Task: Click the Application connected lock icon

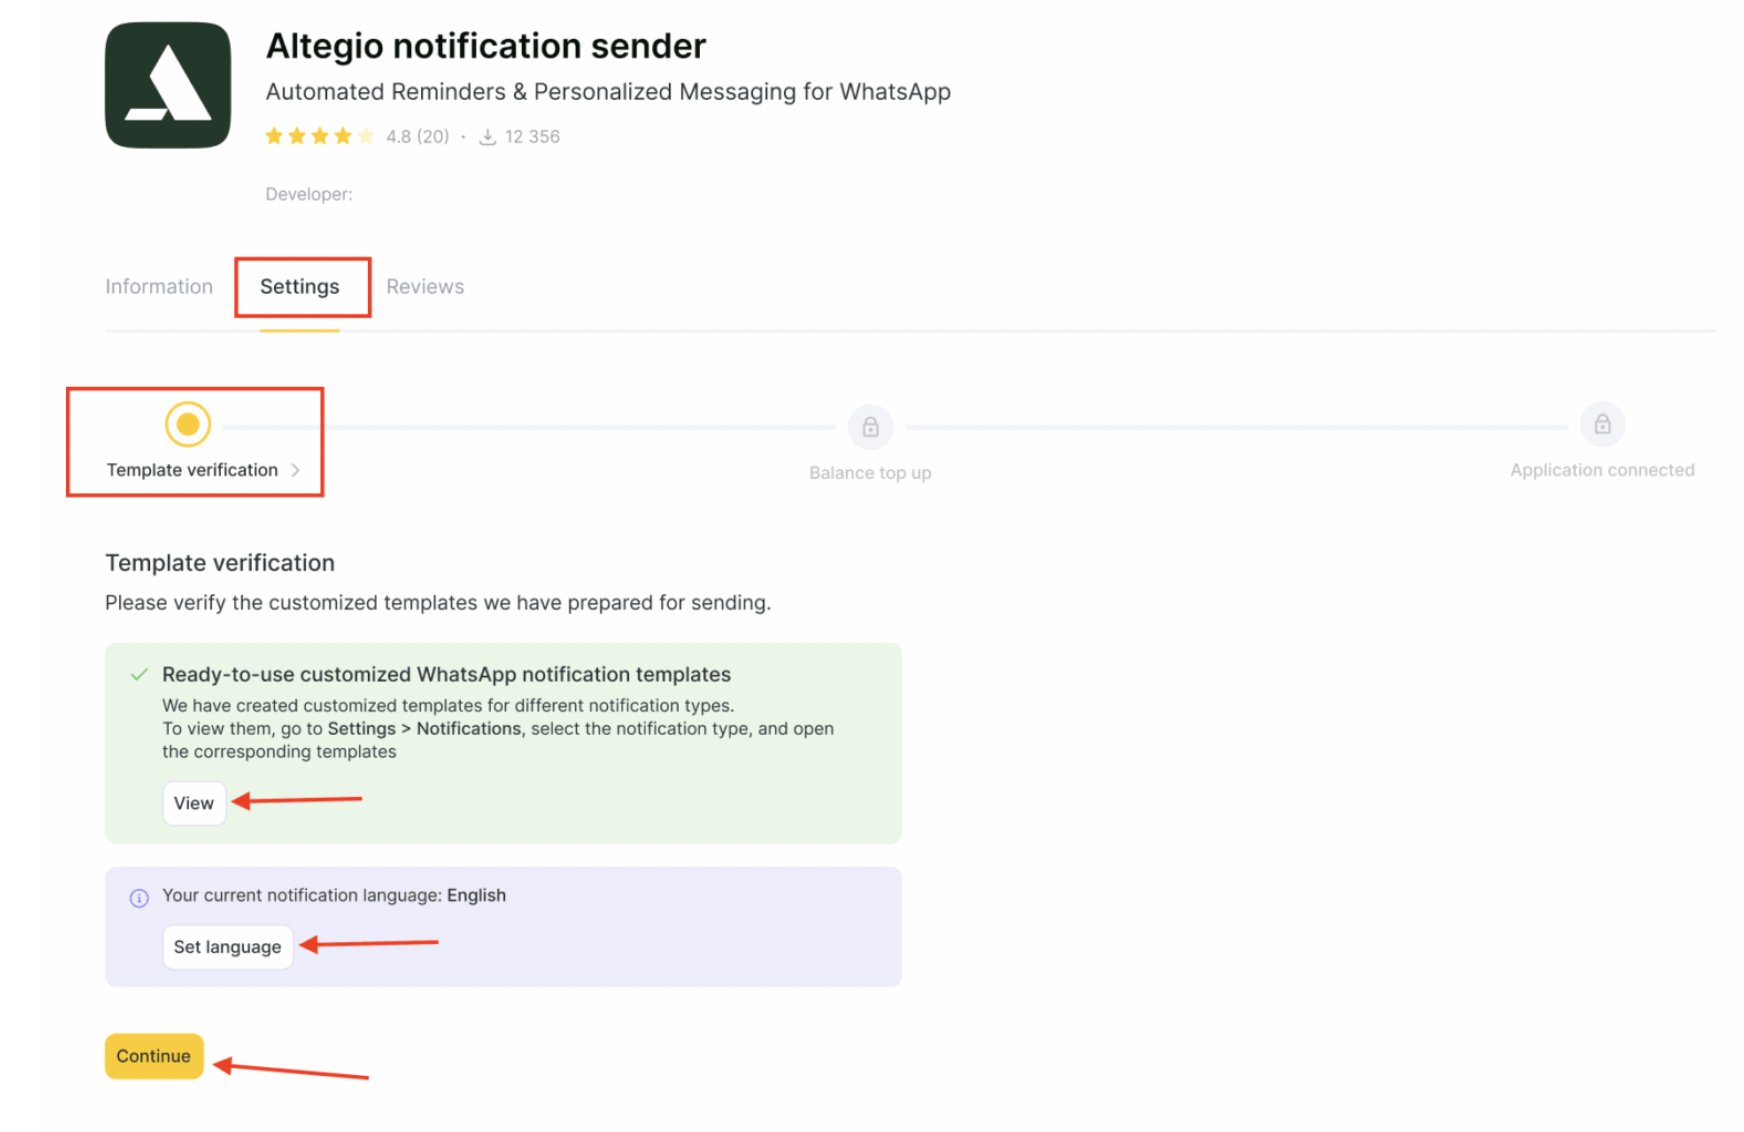Action: click(x=1602, y=424)
